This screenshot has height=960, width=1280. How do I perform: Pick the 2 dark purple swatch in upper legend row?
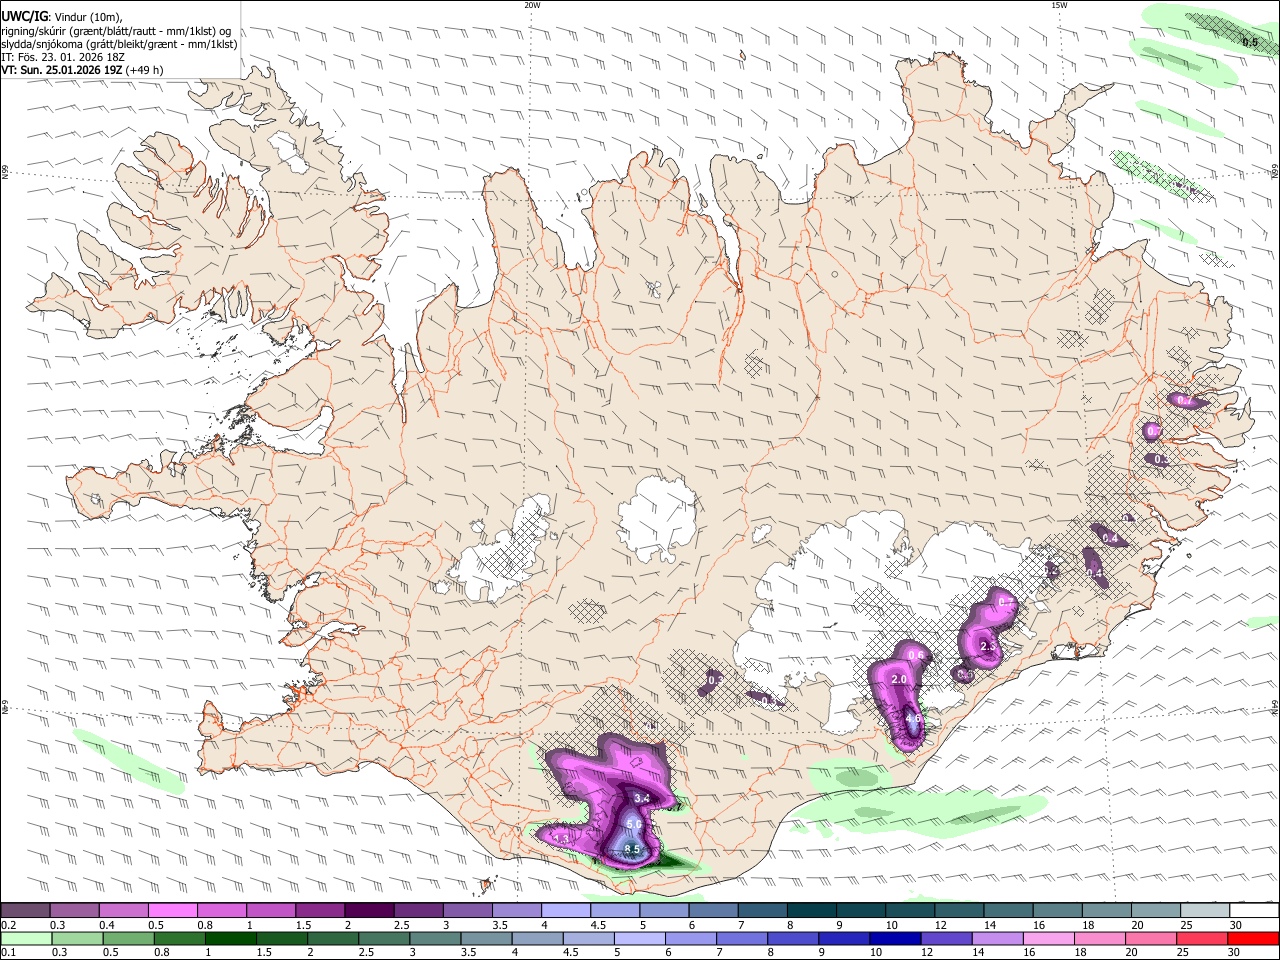368,910
